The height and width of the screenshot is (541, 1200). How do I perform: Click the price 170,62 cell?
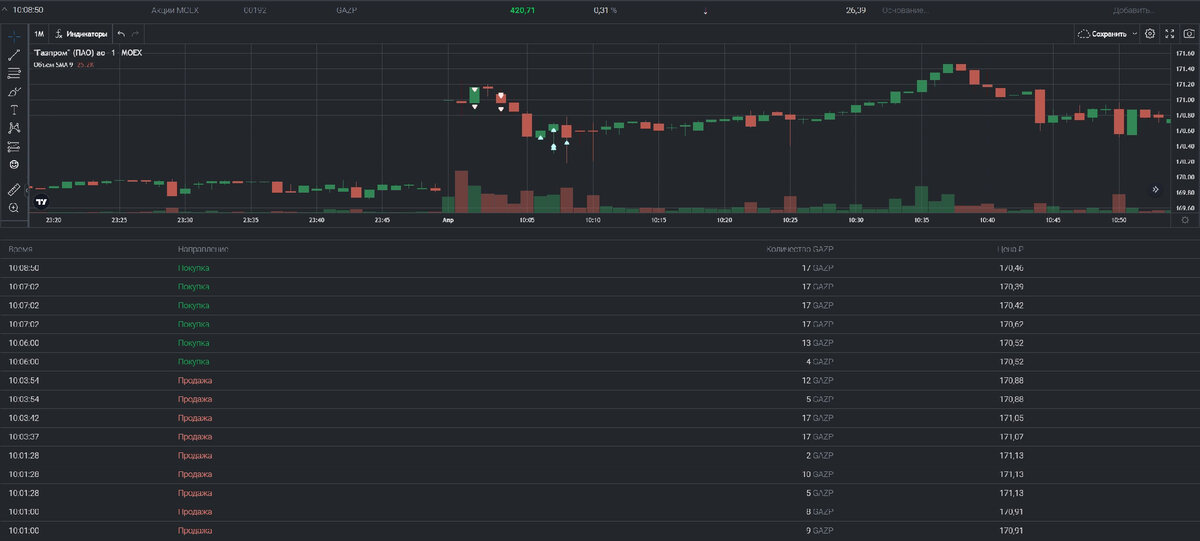[1011, 324]
